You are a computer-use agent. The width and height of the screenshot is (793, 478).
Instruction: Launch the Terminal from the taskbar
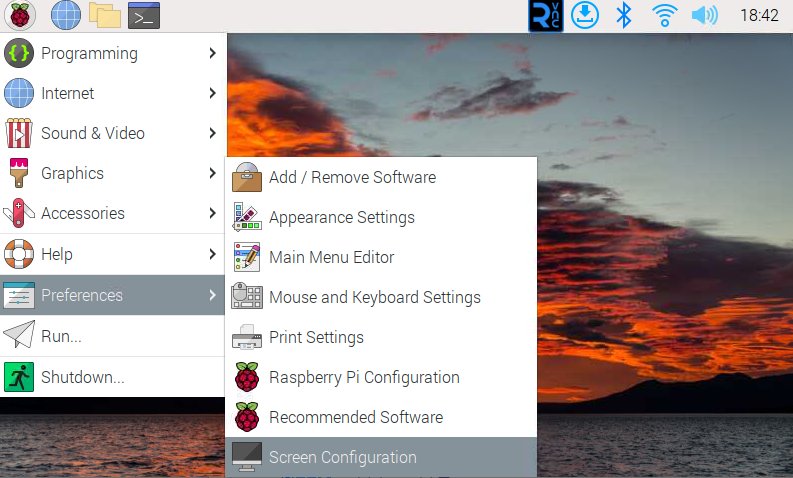click(144, 15)
